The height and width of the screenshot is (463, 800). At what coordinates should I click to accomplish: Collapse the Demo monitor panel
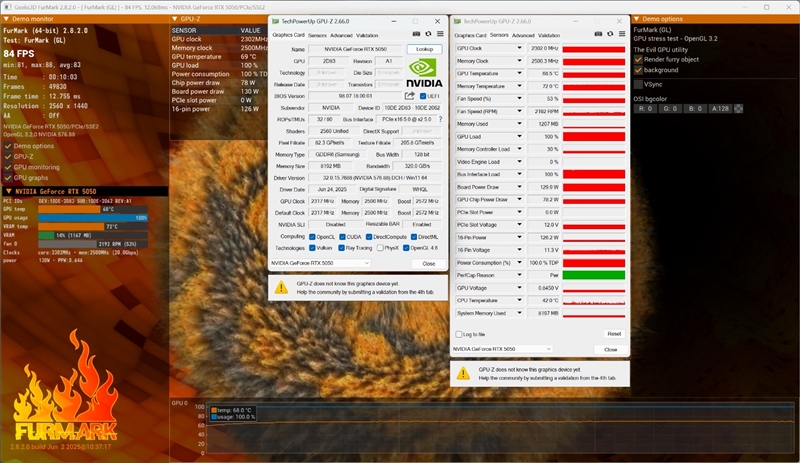[7, 19]
